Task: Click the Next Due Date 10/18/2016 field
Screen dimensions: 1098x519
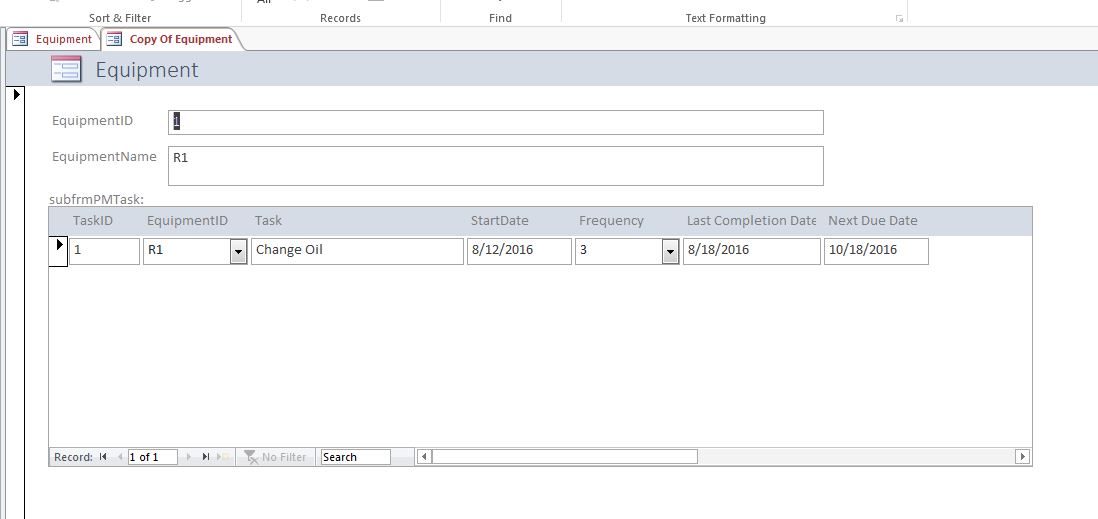Action: pos(876,251)
